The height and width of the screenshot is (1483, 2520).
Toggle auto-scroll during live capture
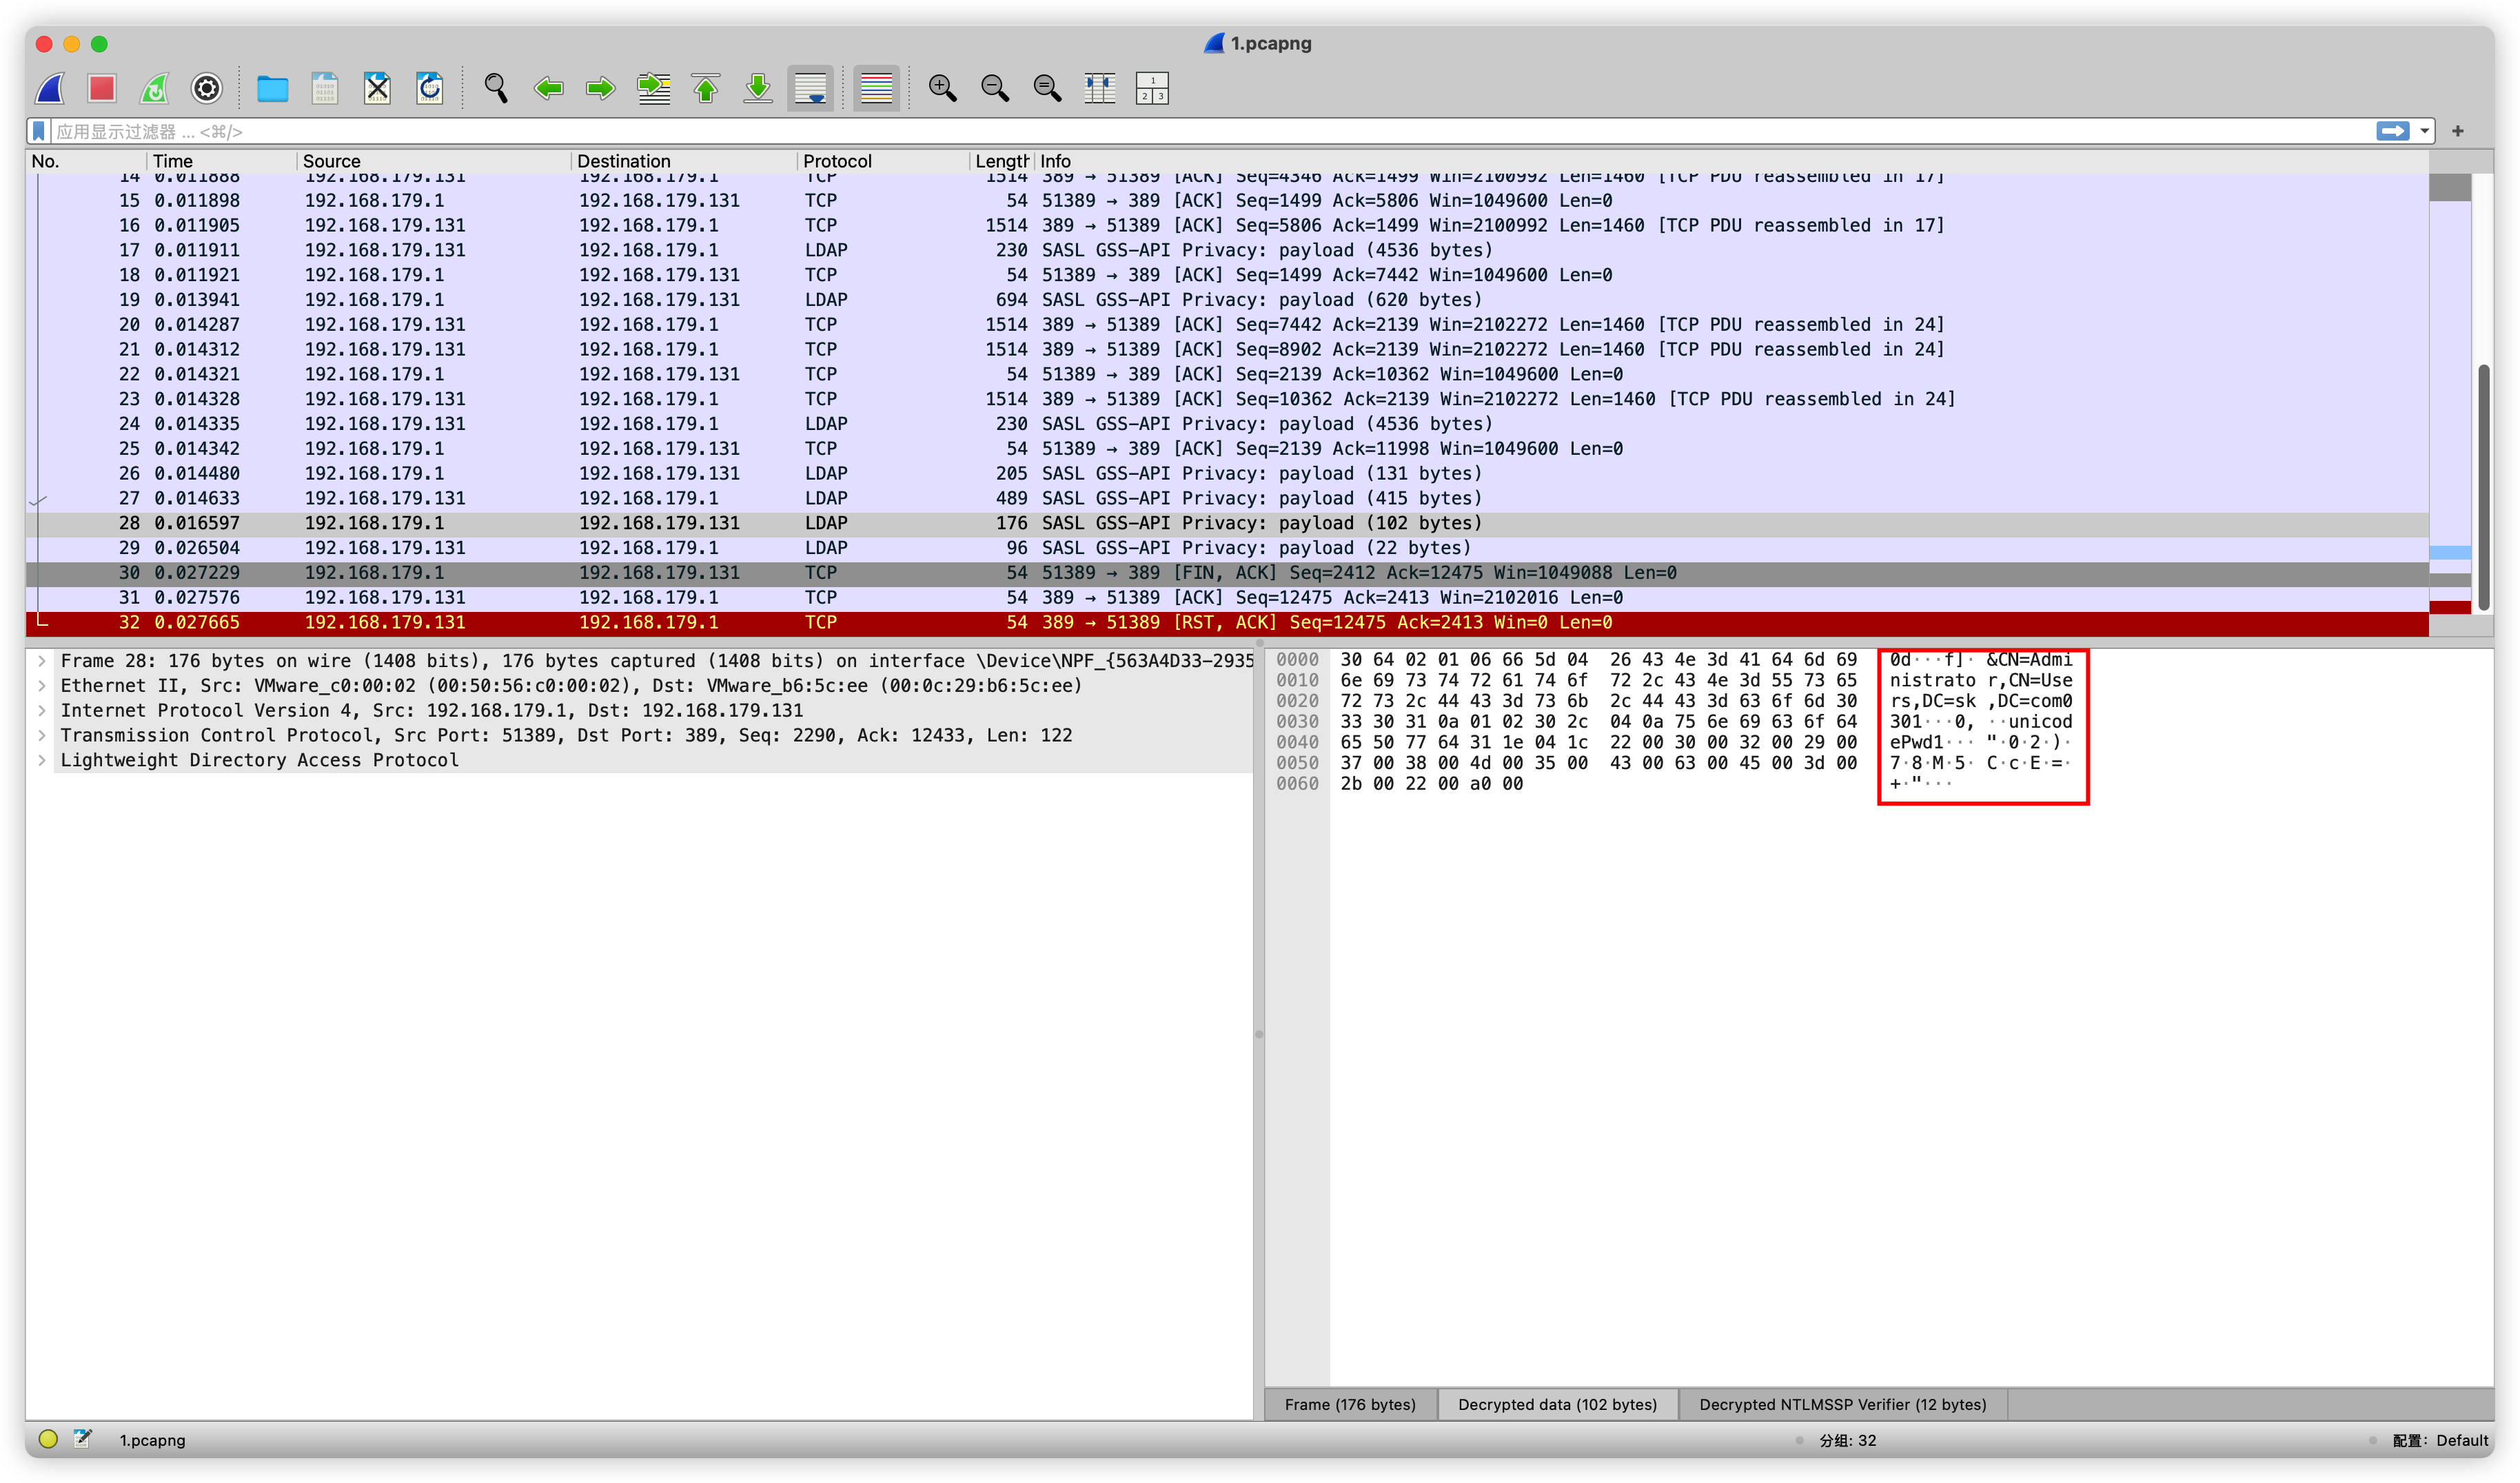click(x=810, y=89)
